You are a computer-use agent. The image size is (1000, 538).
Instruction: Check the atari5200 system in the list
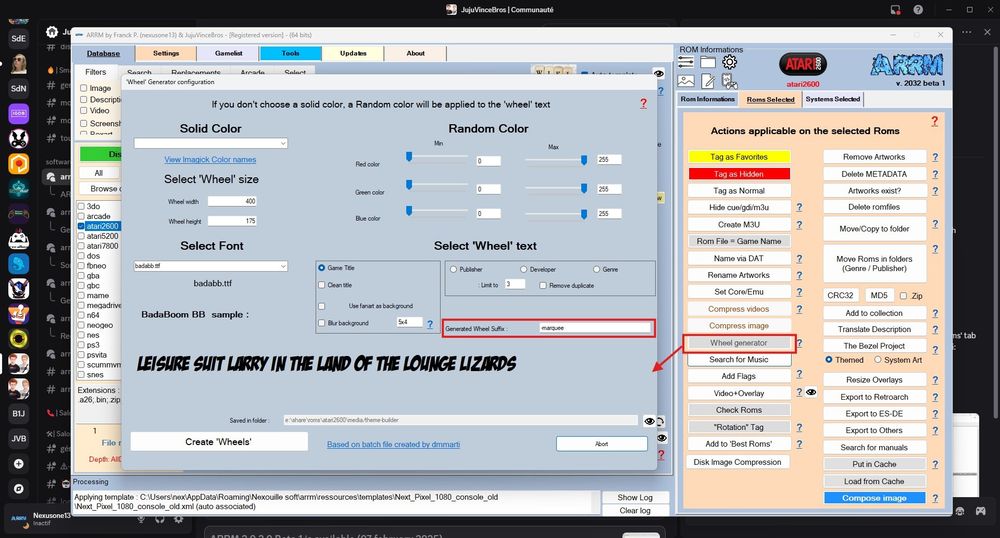81,236
